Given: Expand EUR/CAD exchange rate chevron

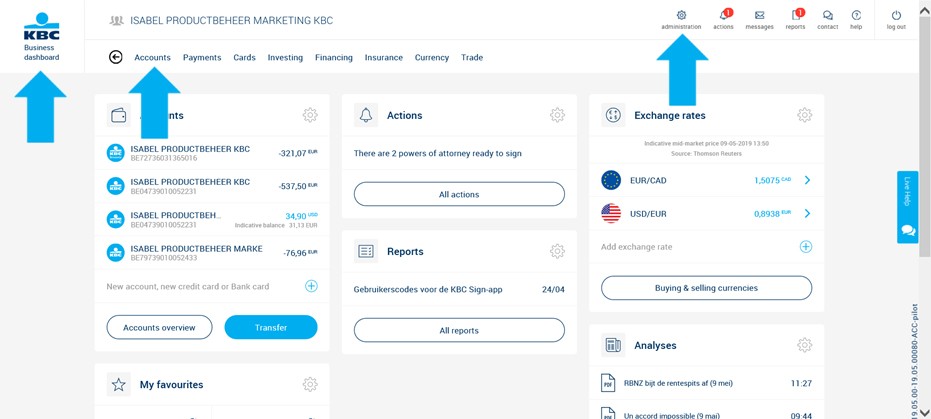Looking at the screenshot, I should (808, 180).
